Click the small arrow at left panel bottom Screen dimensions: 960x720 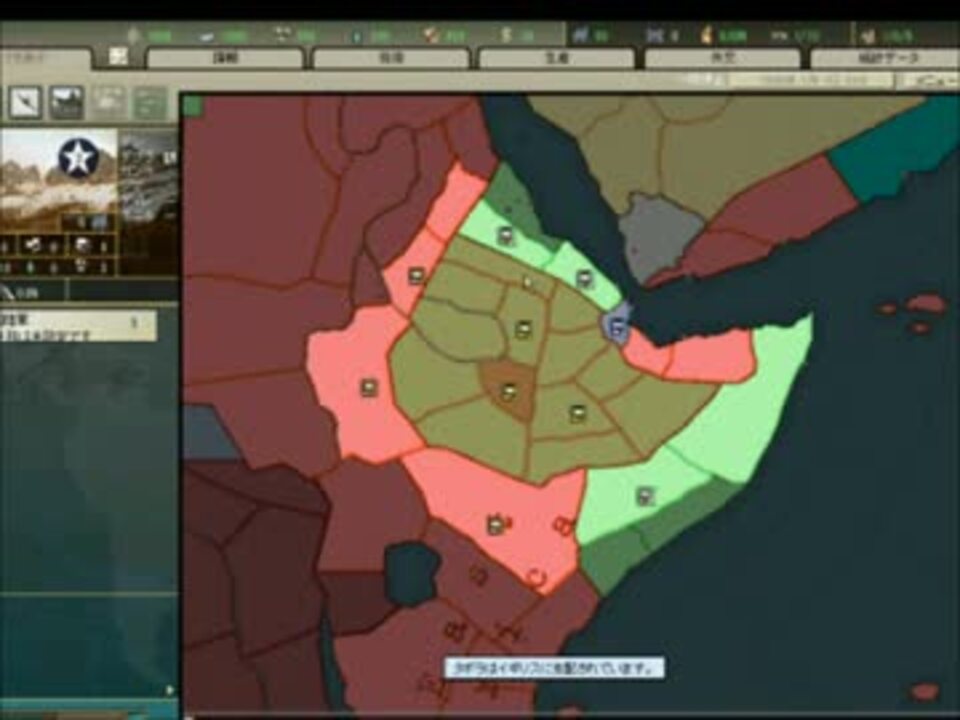170,690
